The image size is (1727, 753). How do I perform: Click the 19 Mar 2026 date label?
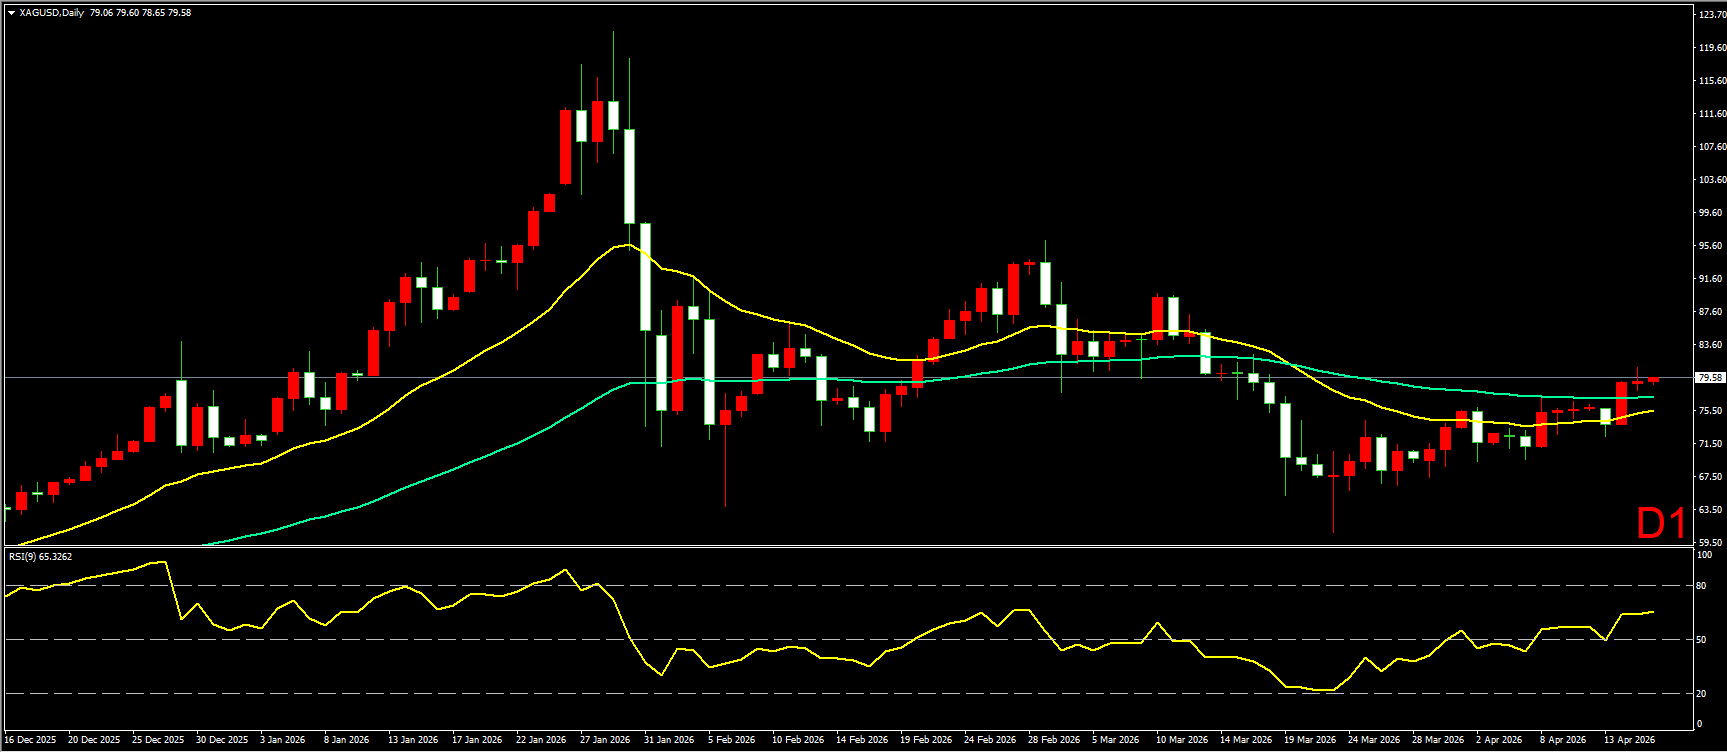pos(1310,740)
